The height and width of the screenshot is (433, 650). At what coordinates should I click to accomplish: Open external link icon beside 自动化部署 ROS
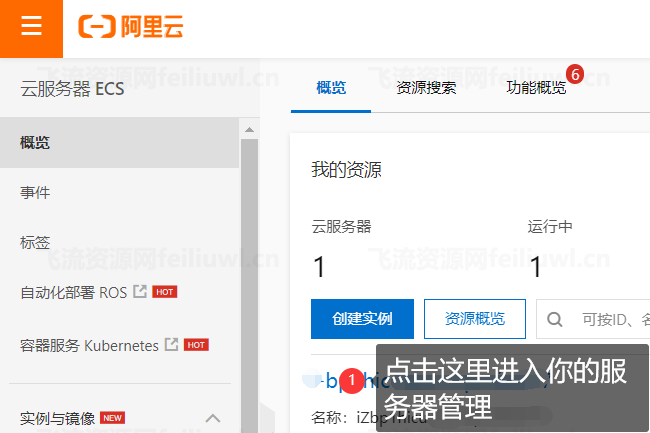pos(140,292)
